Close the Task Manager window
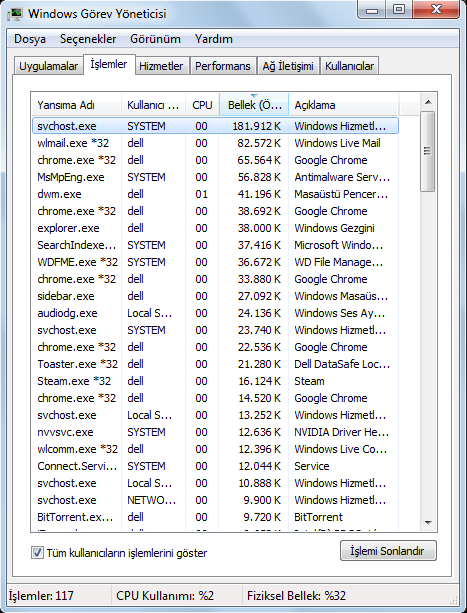 [x=436, y=10]
